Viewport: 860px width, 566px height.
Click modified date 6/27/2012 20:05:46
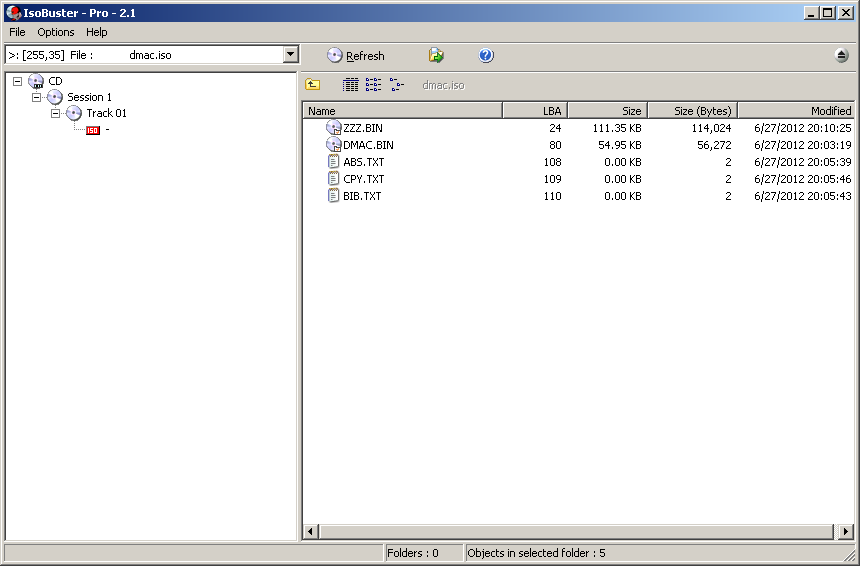[803, 179]
